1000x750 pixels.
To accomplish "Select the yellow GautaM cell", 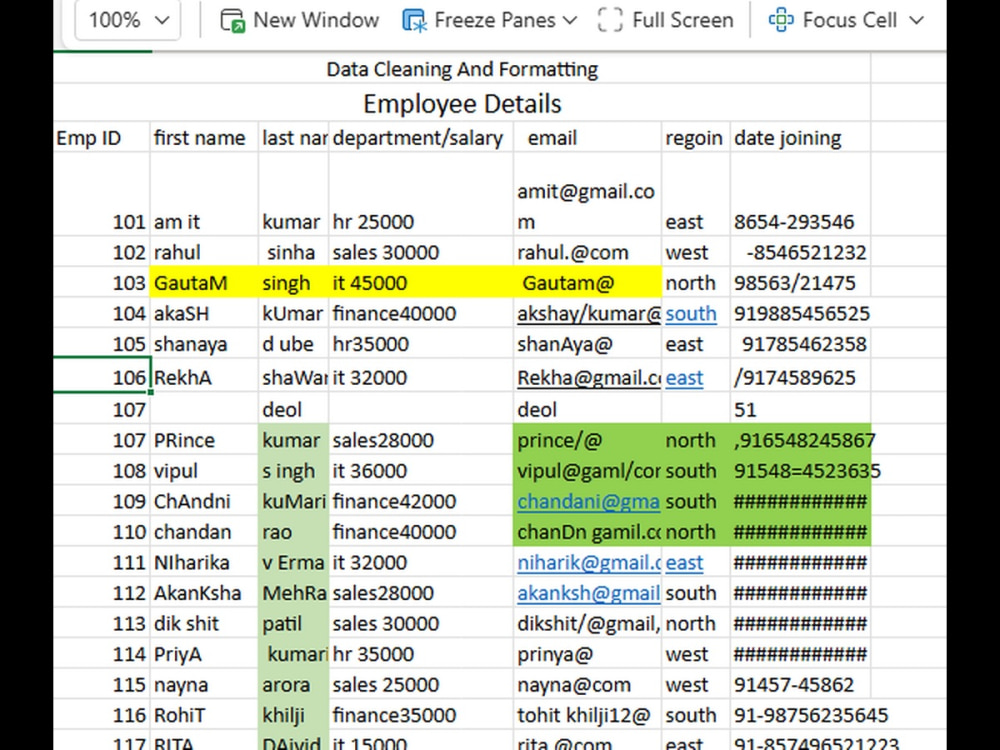I will (x=204, y=283).
